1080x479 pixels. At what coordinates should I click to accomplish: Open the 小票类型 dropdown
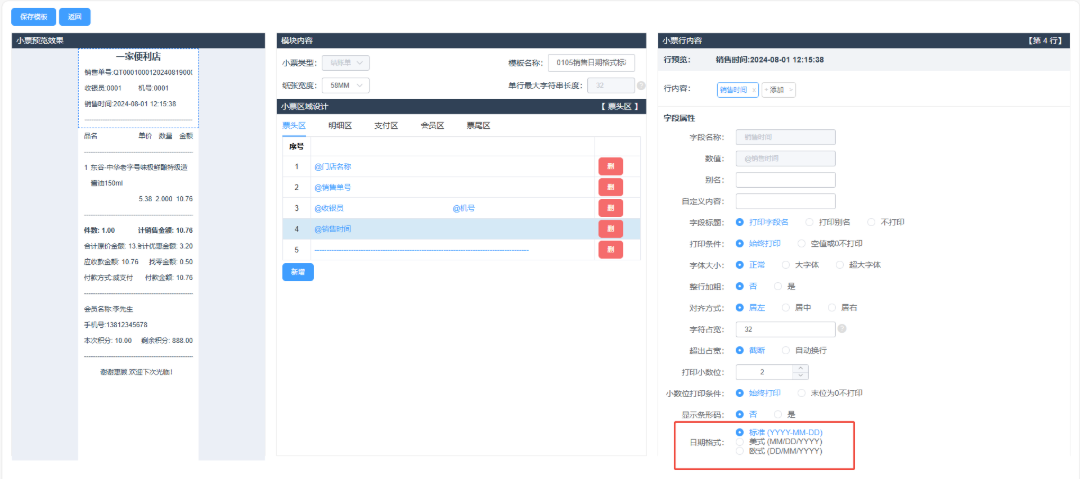click(346, 63)
